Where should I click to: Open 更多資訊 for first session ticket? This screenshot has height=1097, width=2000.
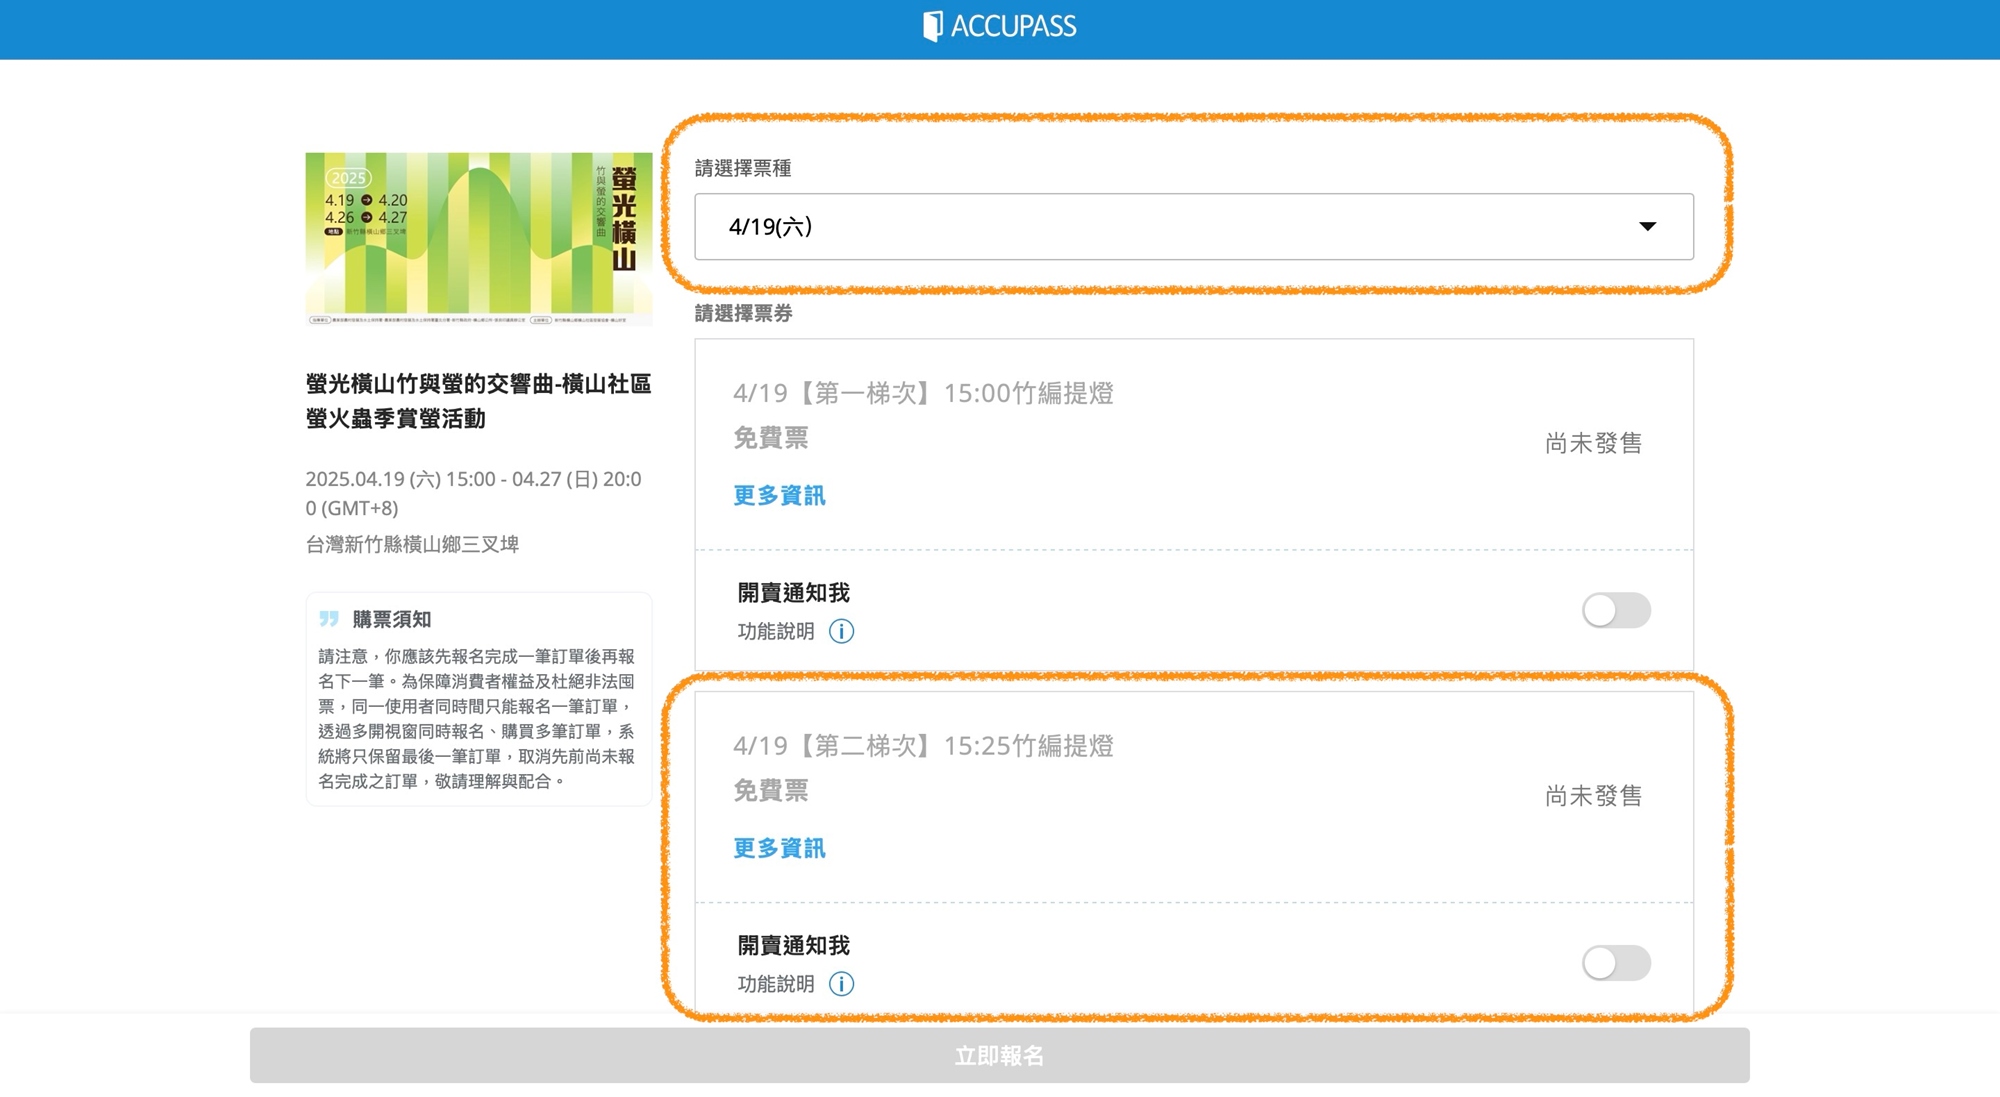[779, 496]
